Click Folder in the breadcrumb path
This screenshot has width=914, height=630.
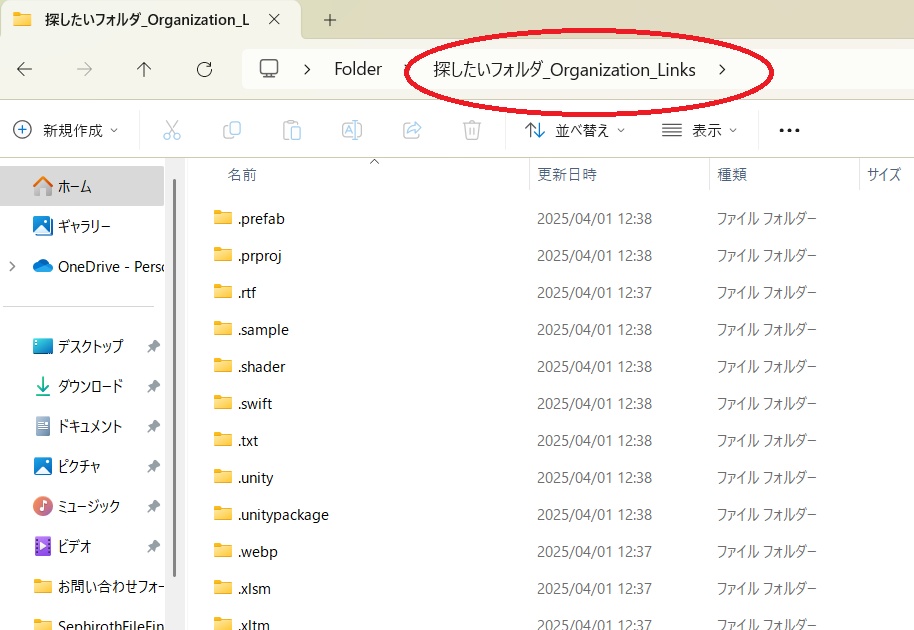tap(357, 69)
